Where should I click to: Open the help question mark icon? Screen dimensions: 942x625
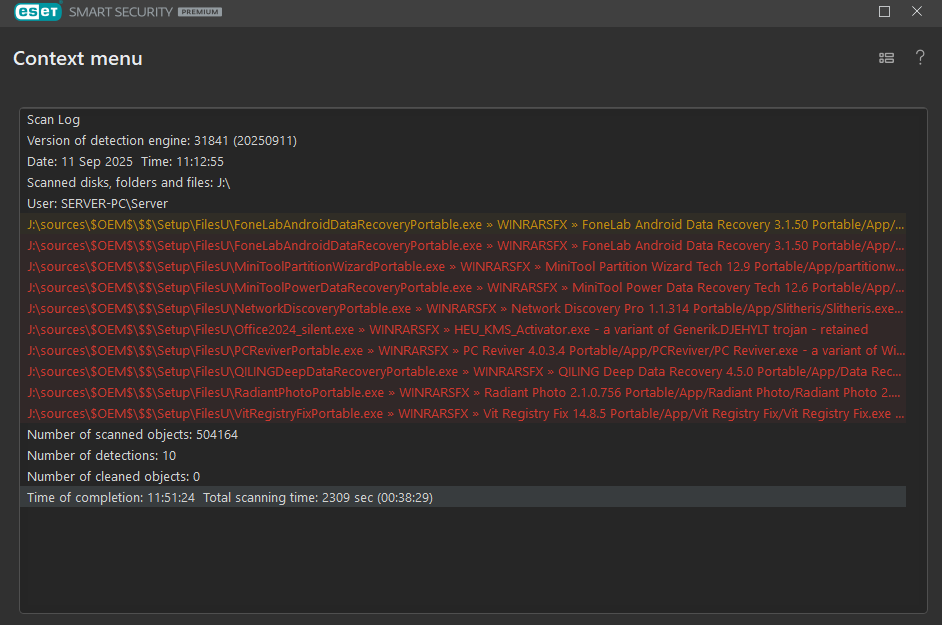coord(920,58)
